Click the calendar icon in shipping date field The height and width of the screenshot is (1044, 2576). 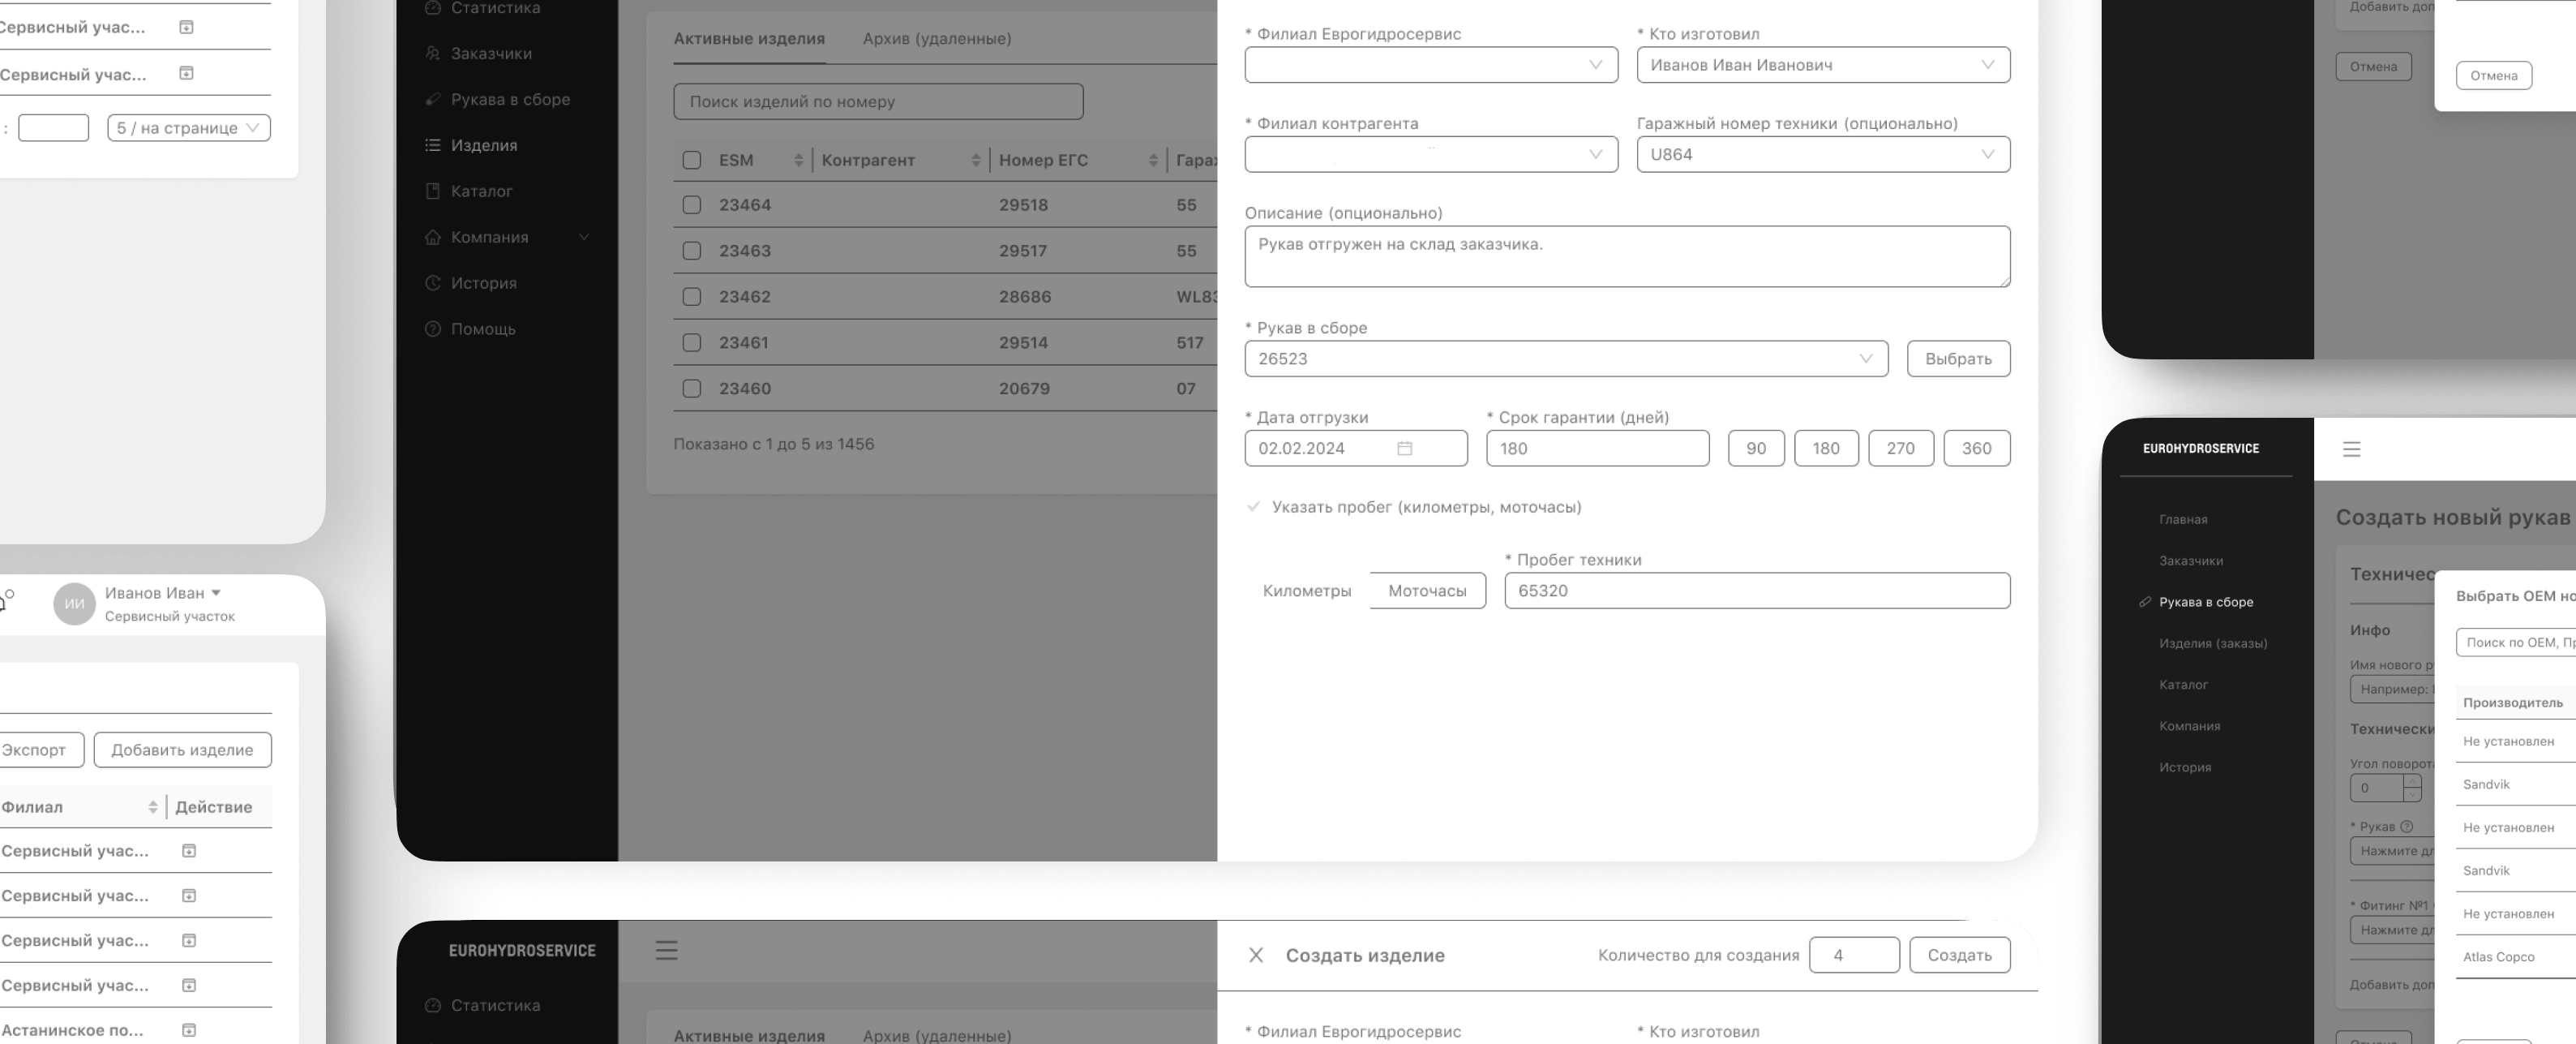point(1404,448)
